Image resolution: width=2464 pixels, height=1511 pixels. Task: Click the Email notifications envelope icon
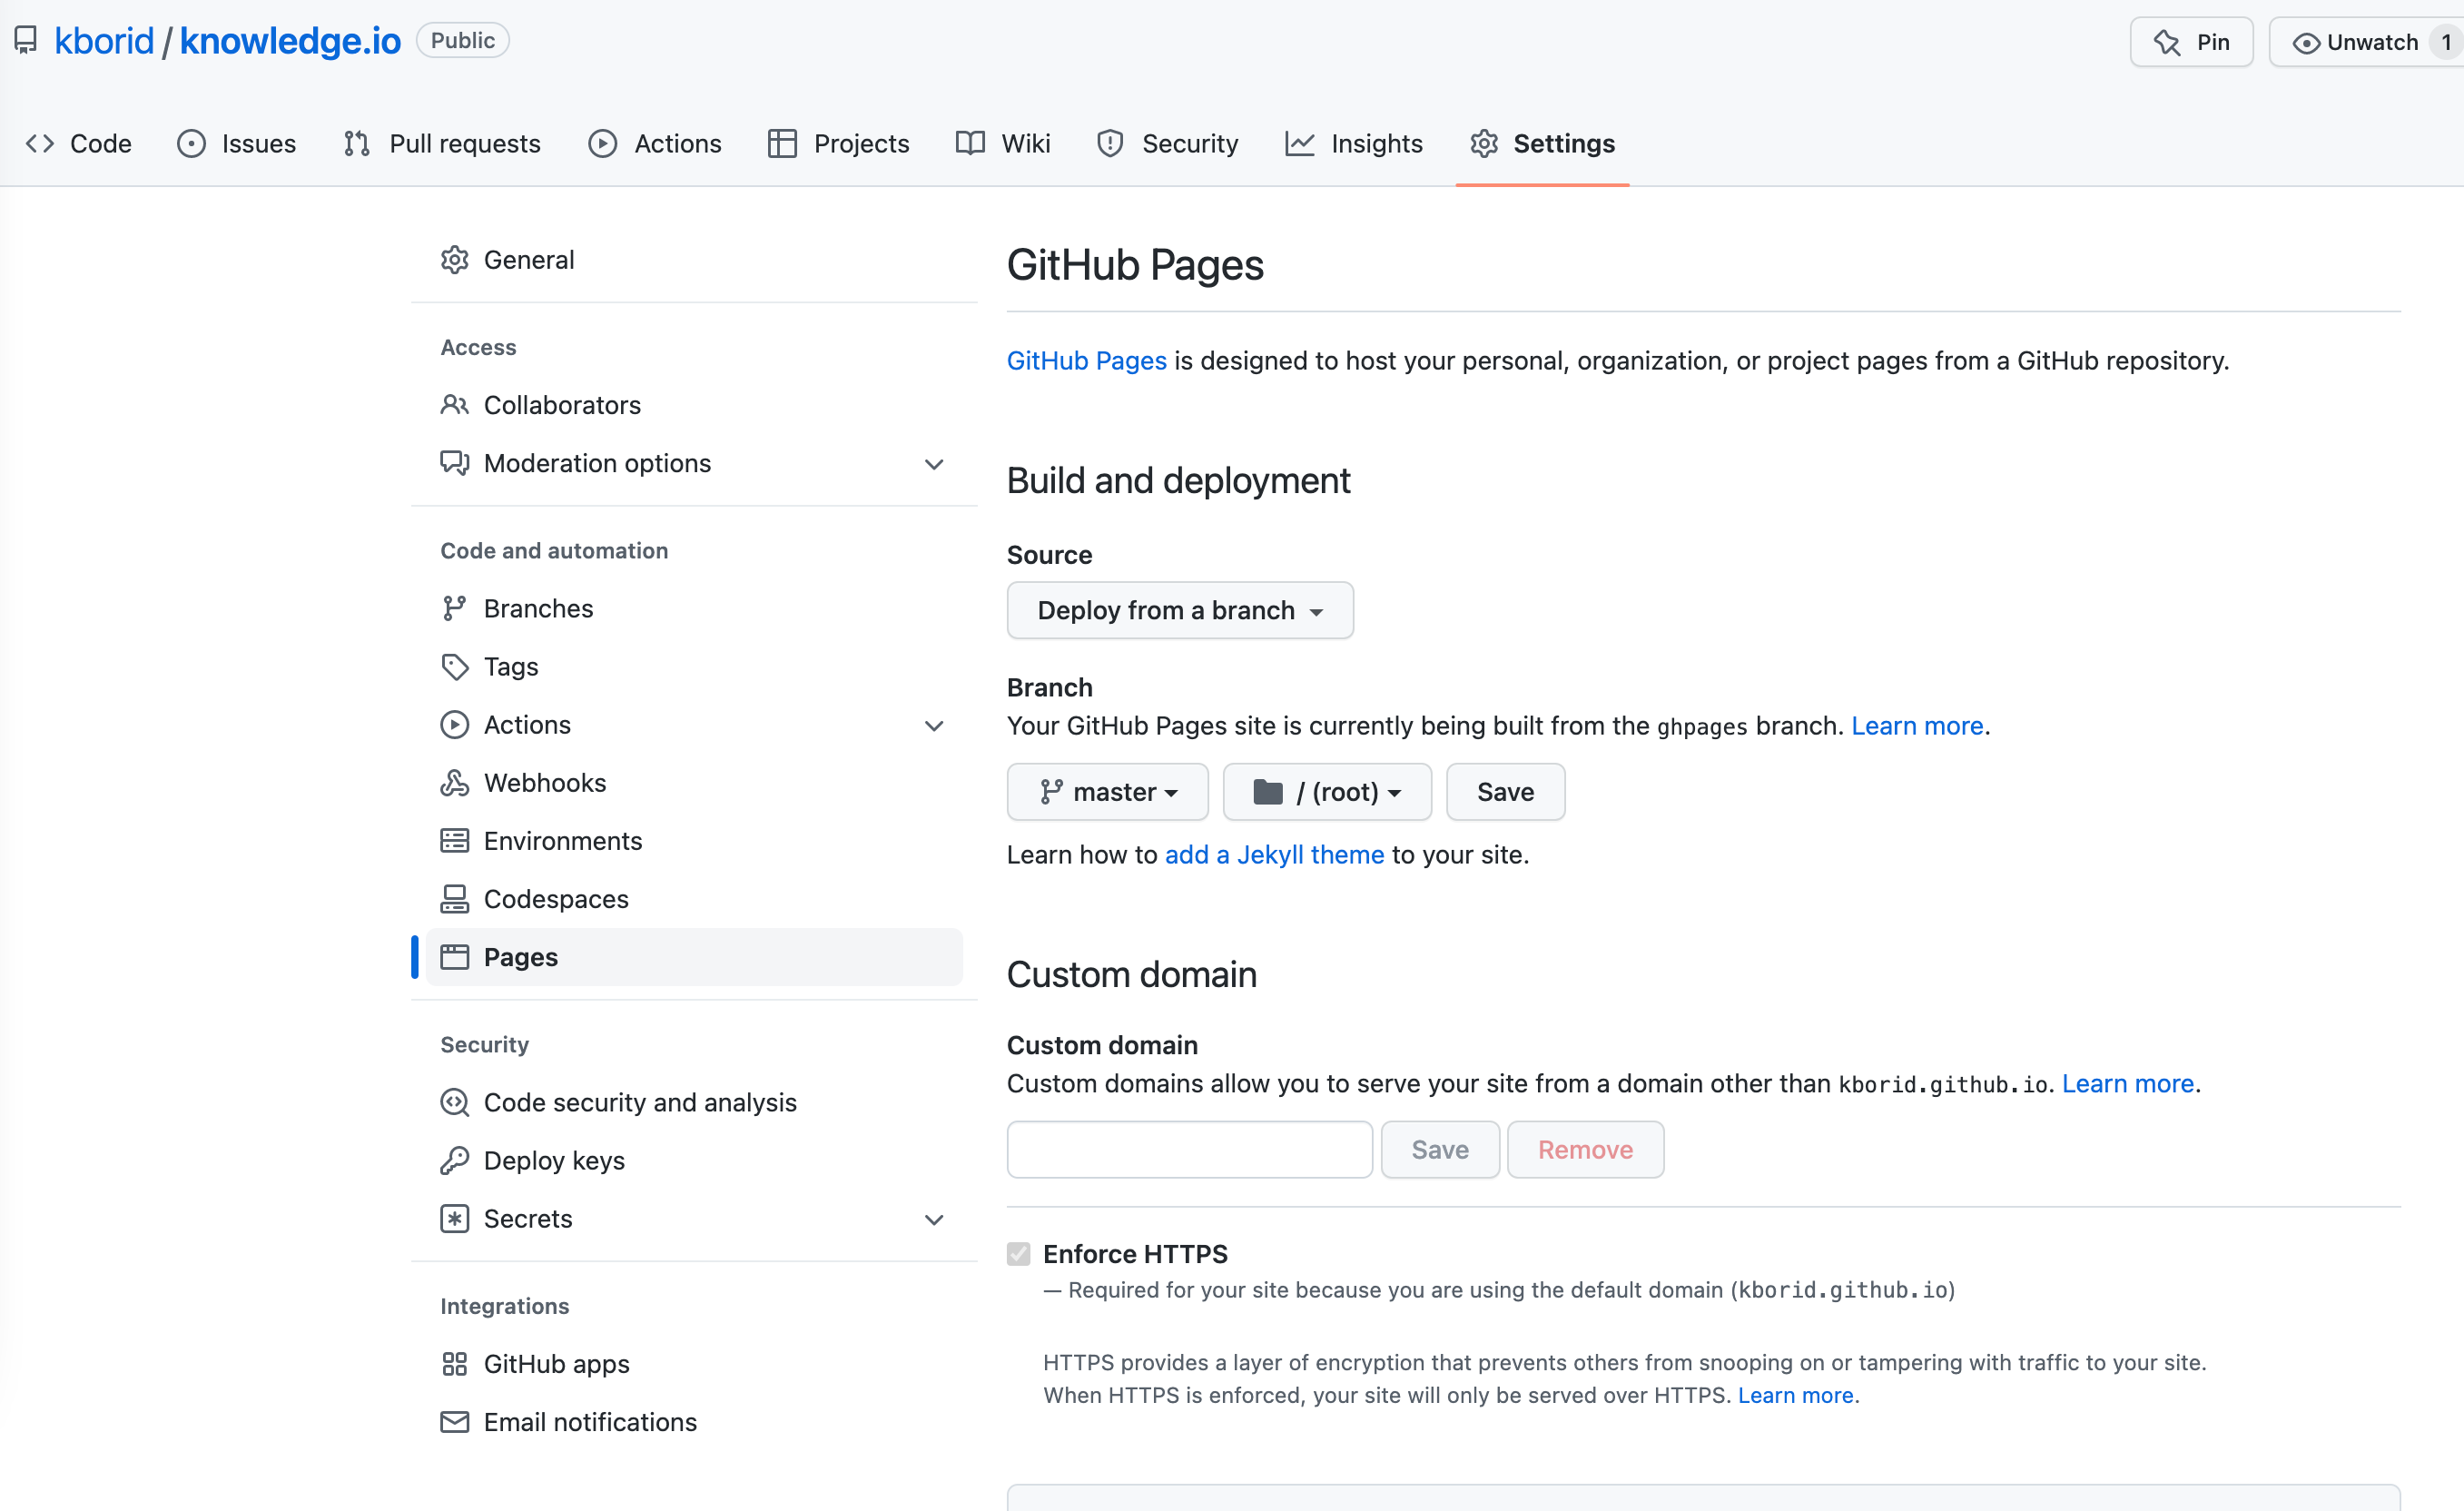pos(454,1422)
